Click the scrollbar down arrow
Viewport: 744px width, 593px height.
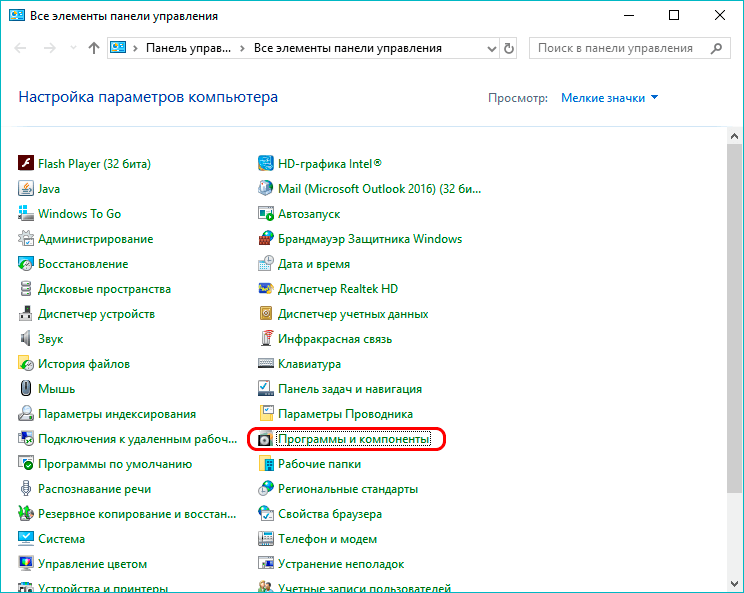[x=734, y=584]
